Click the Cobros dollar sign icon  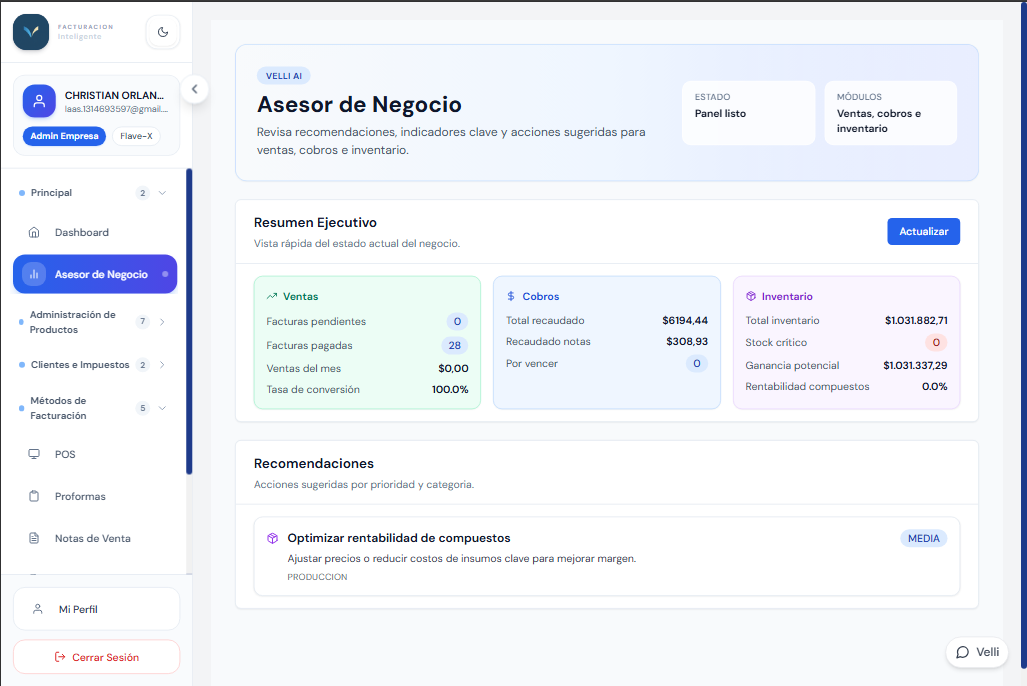click(x=511, y=296)
